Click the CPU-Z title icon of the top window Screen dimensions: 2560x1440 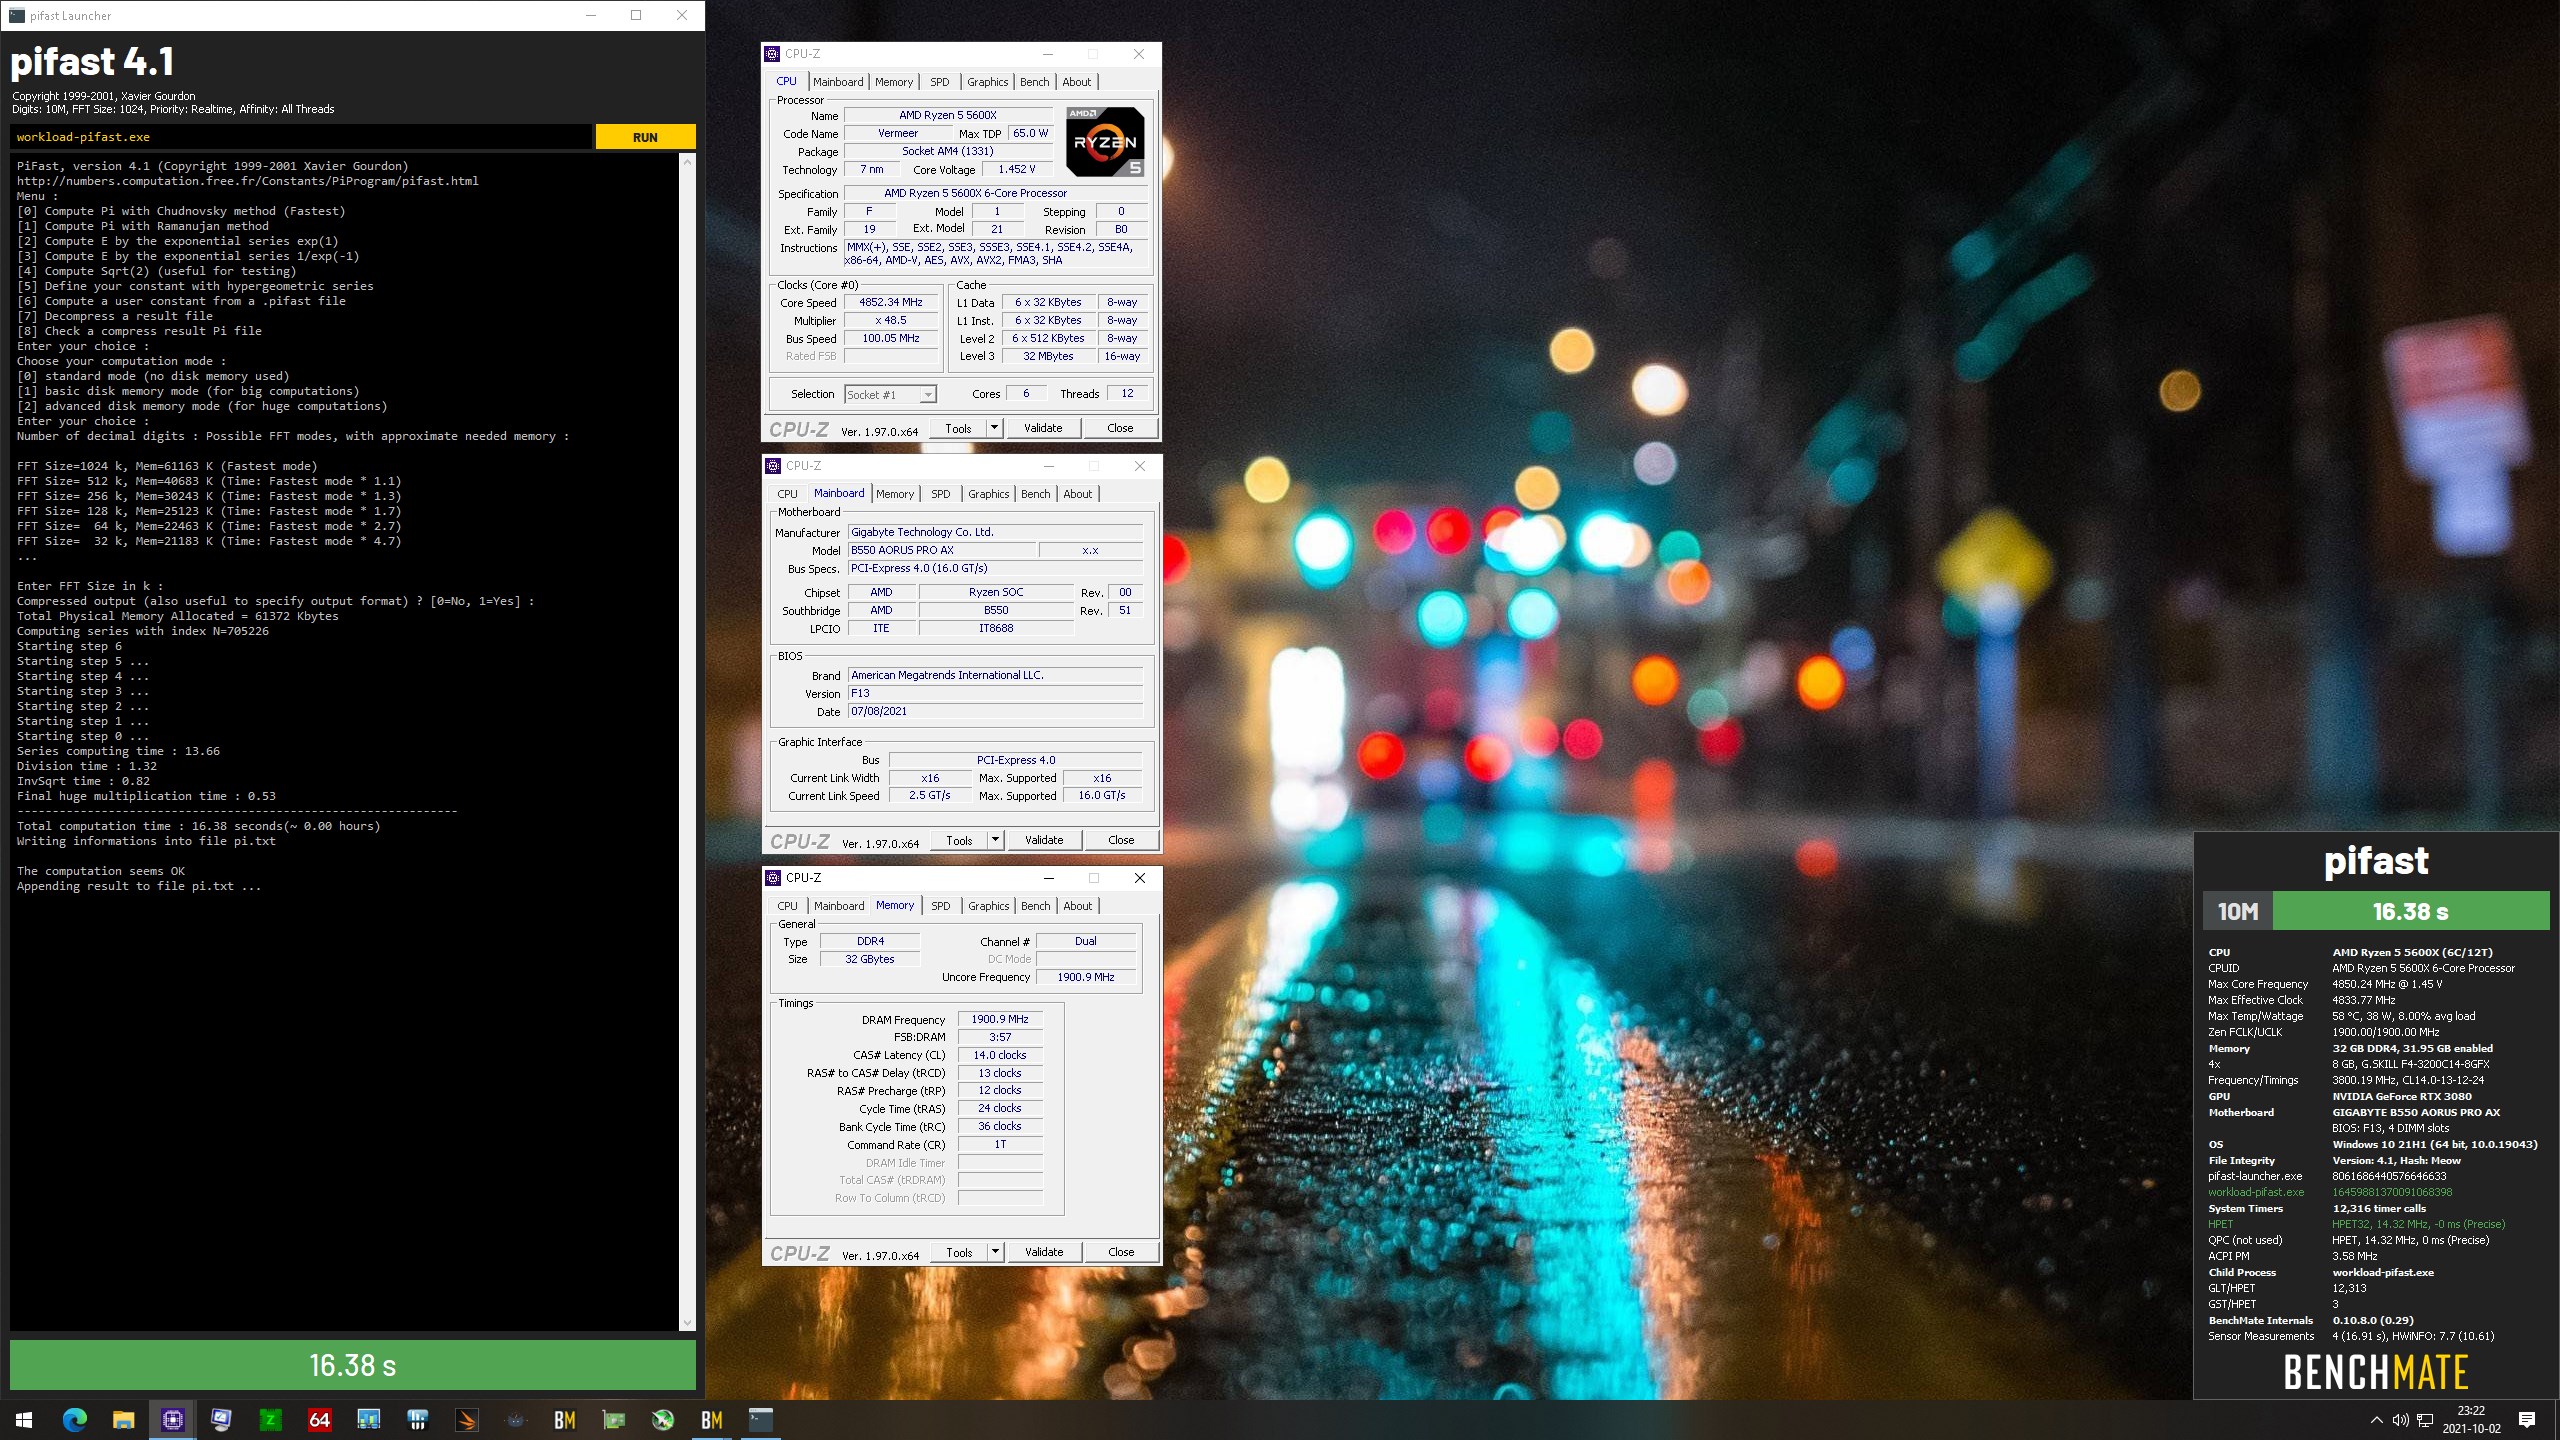[772, 54]
